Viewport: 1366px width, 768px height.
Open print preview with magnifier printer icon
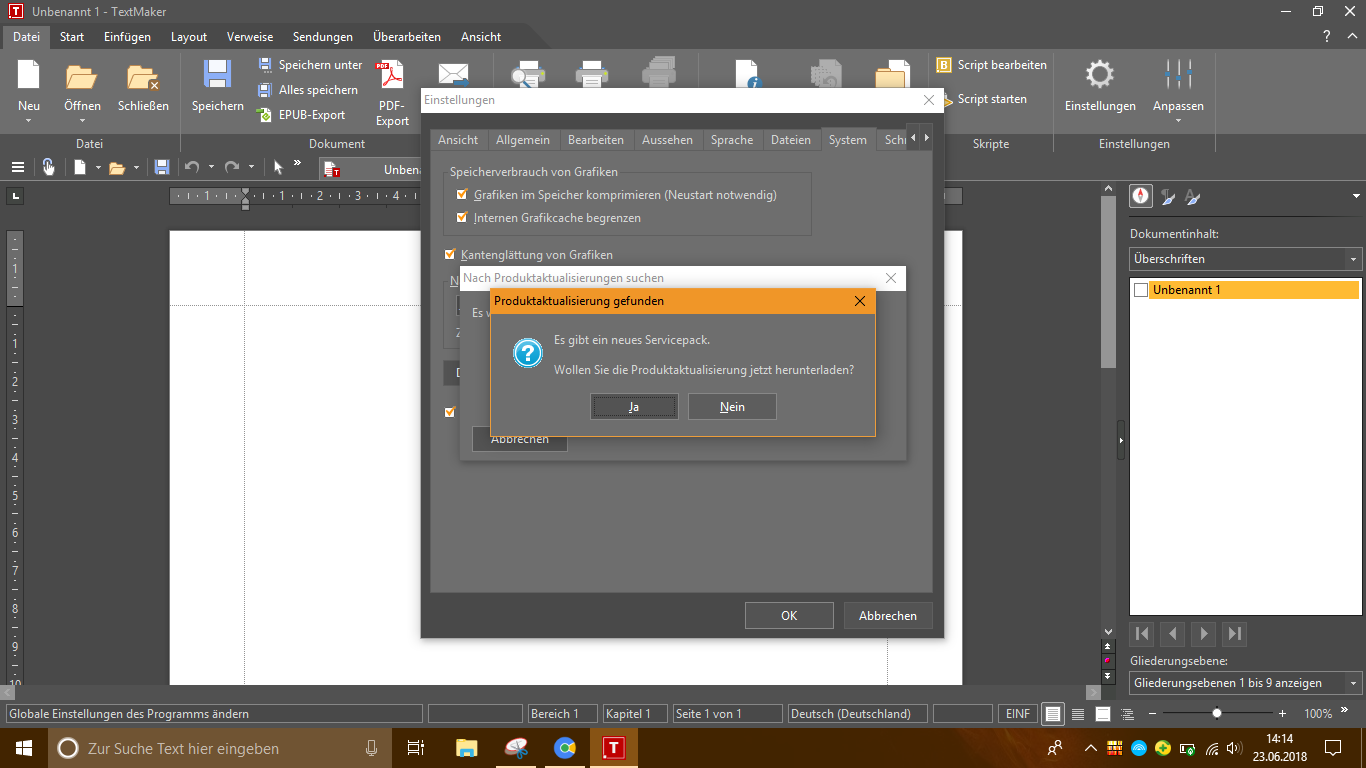[528, 75]
